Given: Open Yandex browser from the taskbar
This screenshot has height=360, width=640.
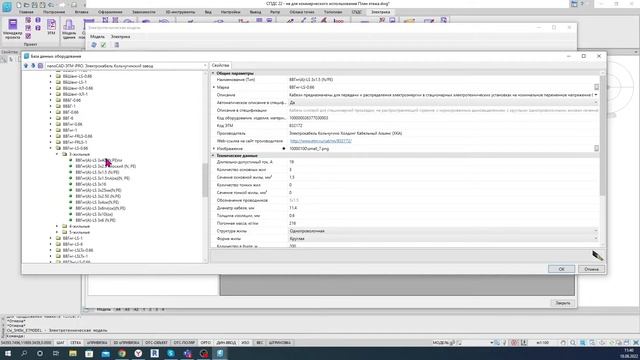Looking at the screenshot, I should (x=138, y=353).
